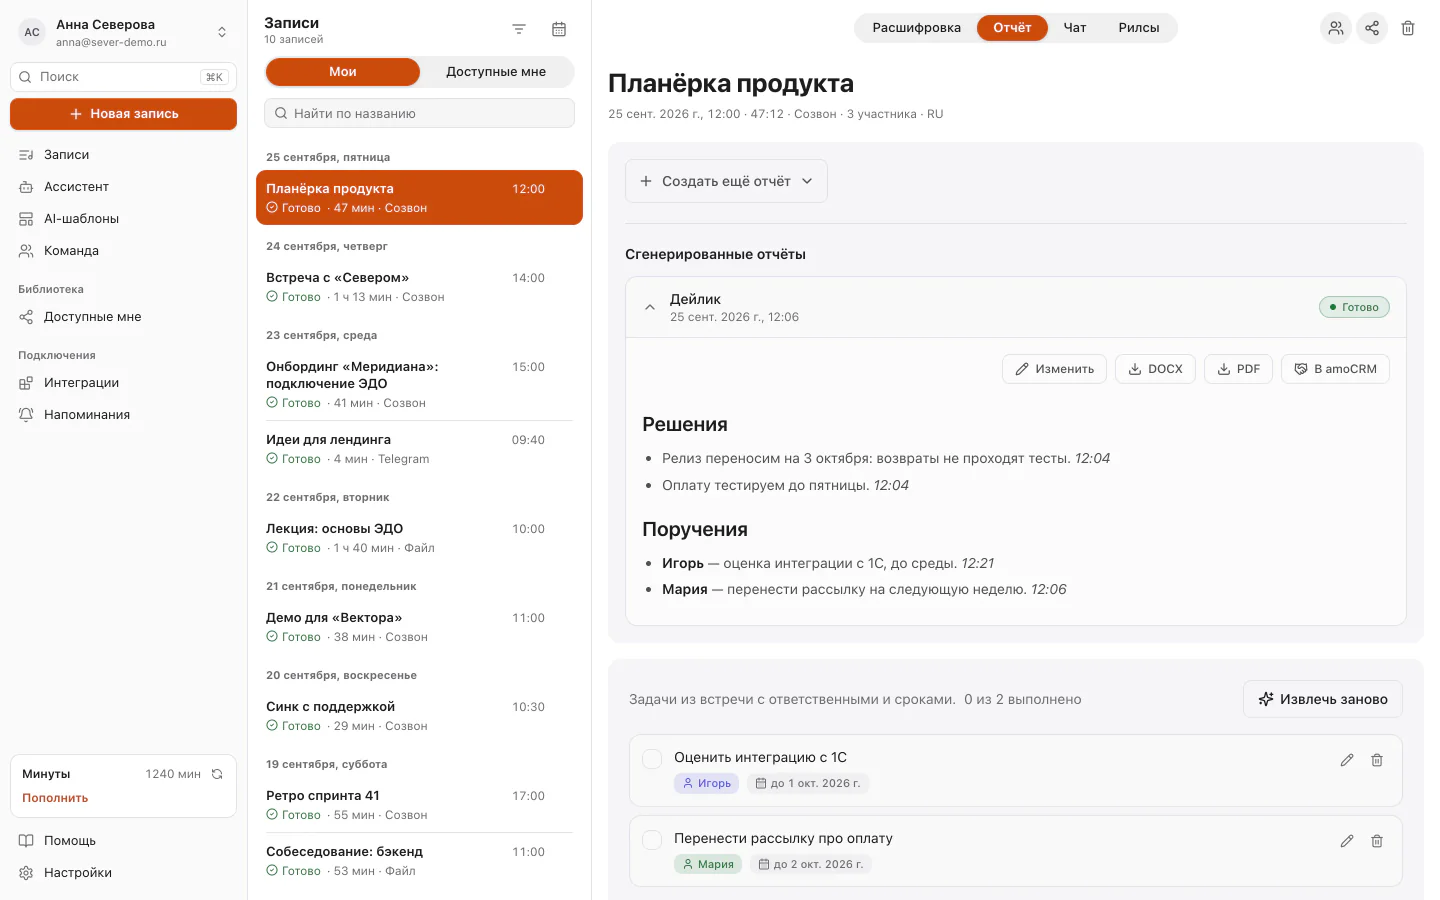
Task: Collapse the Дейлик report section
Action: (650, 307)
